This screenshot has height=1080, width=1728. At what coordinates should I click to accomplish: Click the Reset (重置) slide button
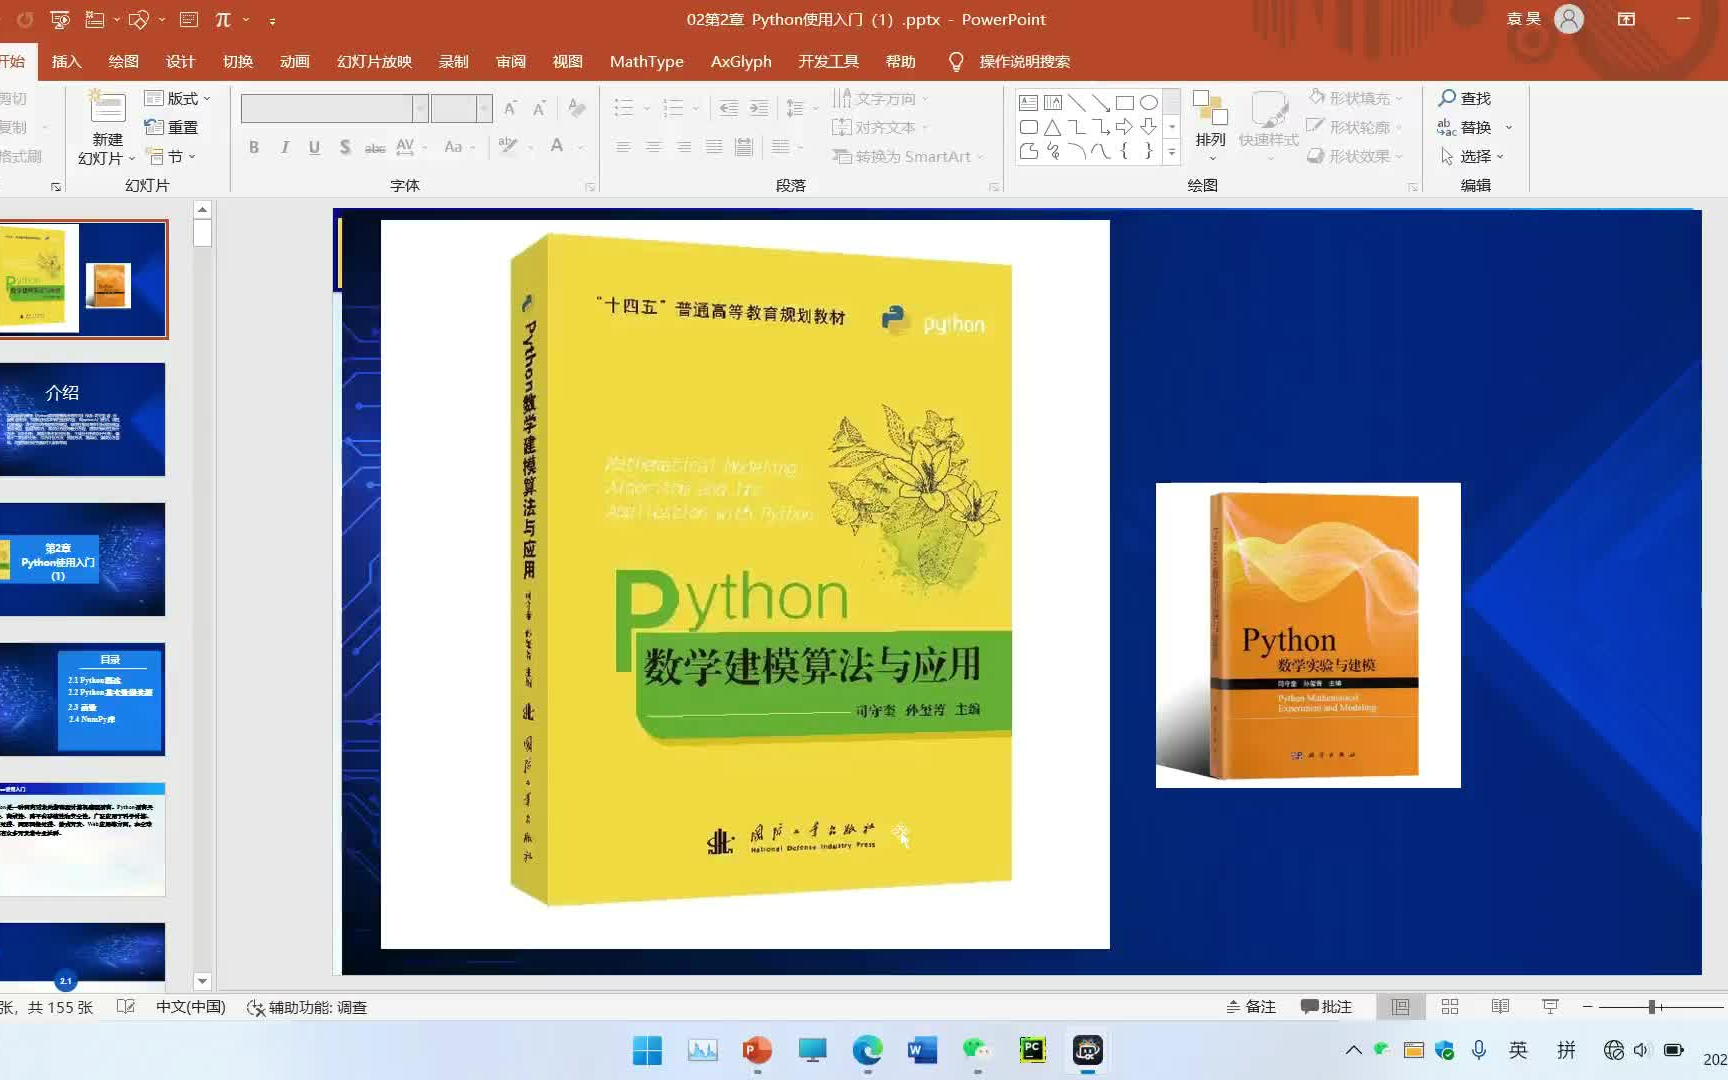tap(171, 127)
